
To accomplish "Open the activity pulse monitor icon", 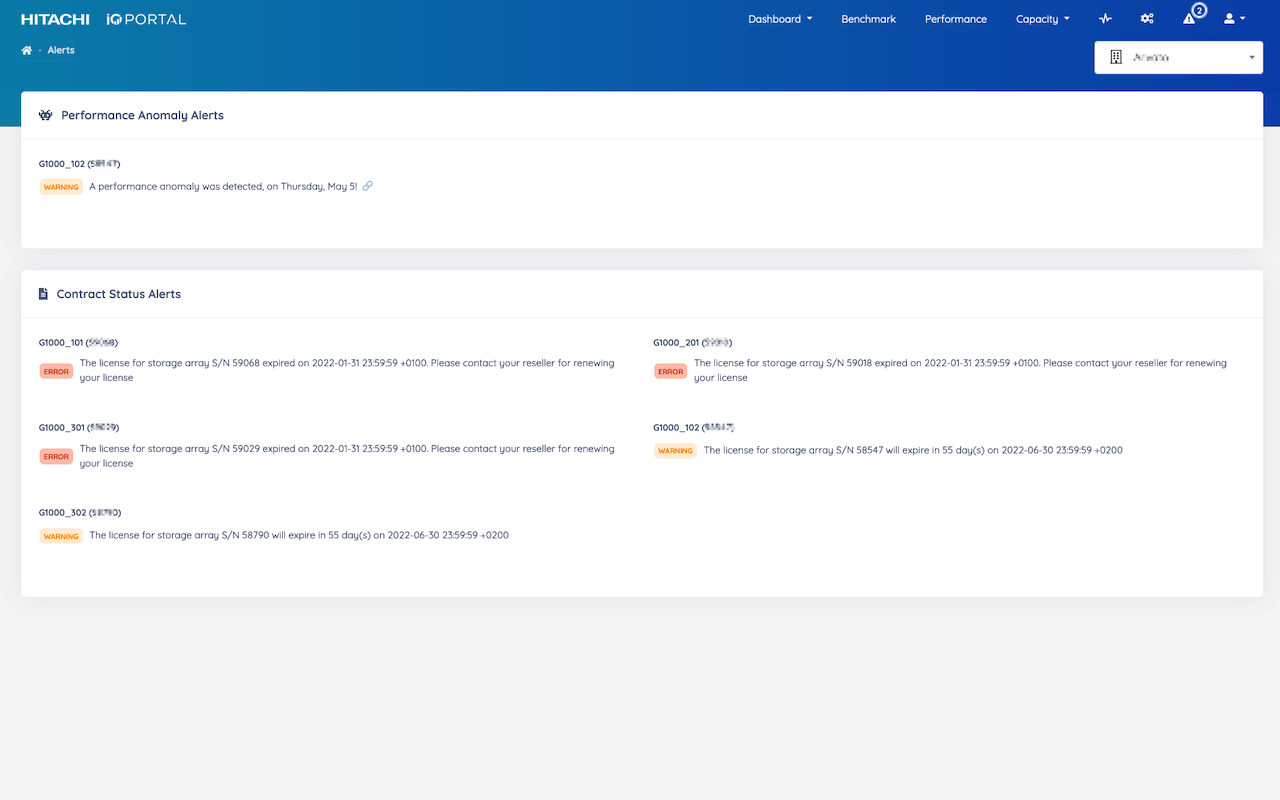I will point(1105,19).
